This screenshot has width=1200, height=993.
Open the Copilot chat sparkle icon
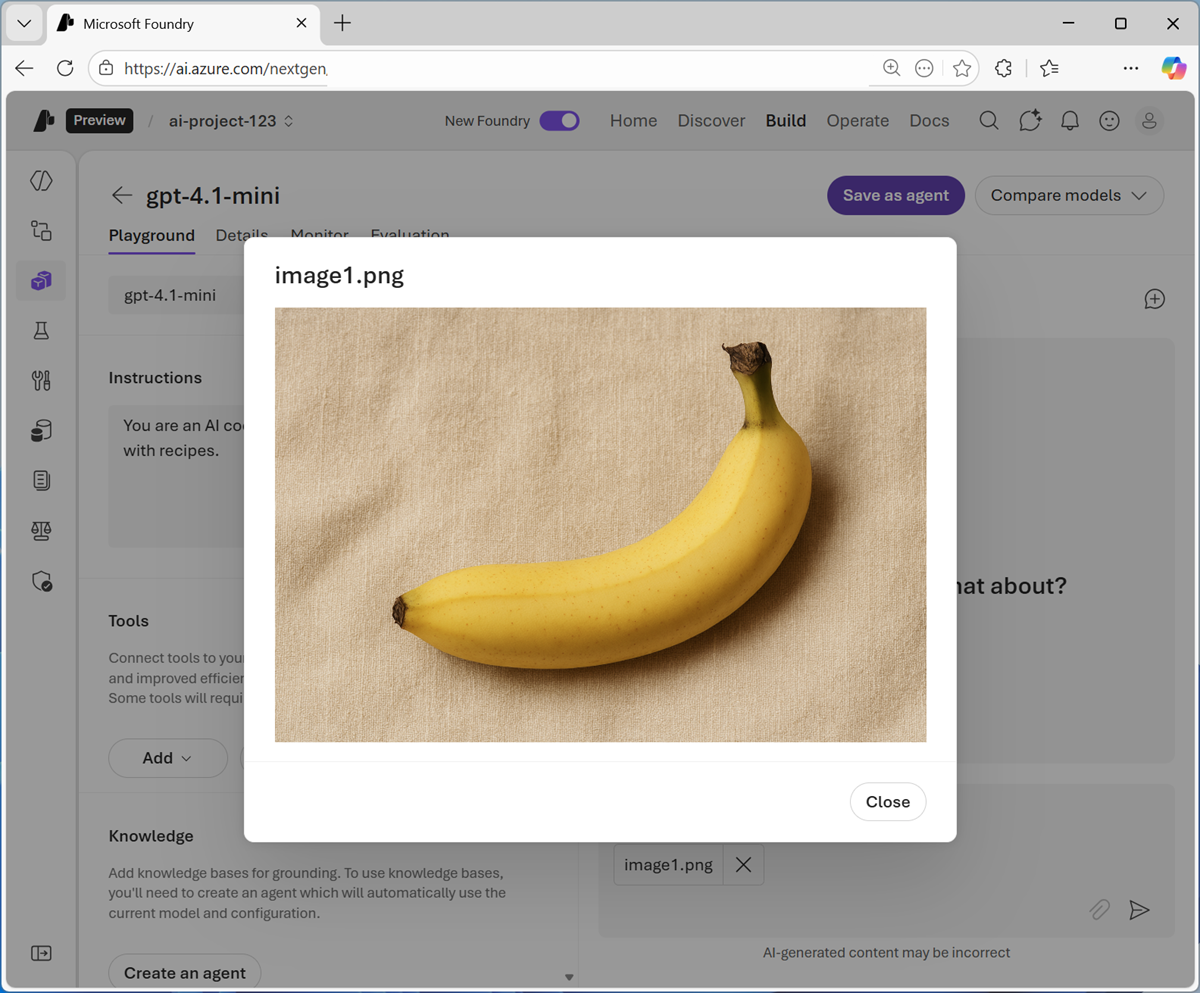coord(1029,120)
